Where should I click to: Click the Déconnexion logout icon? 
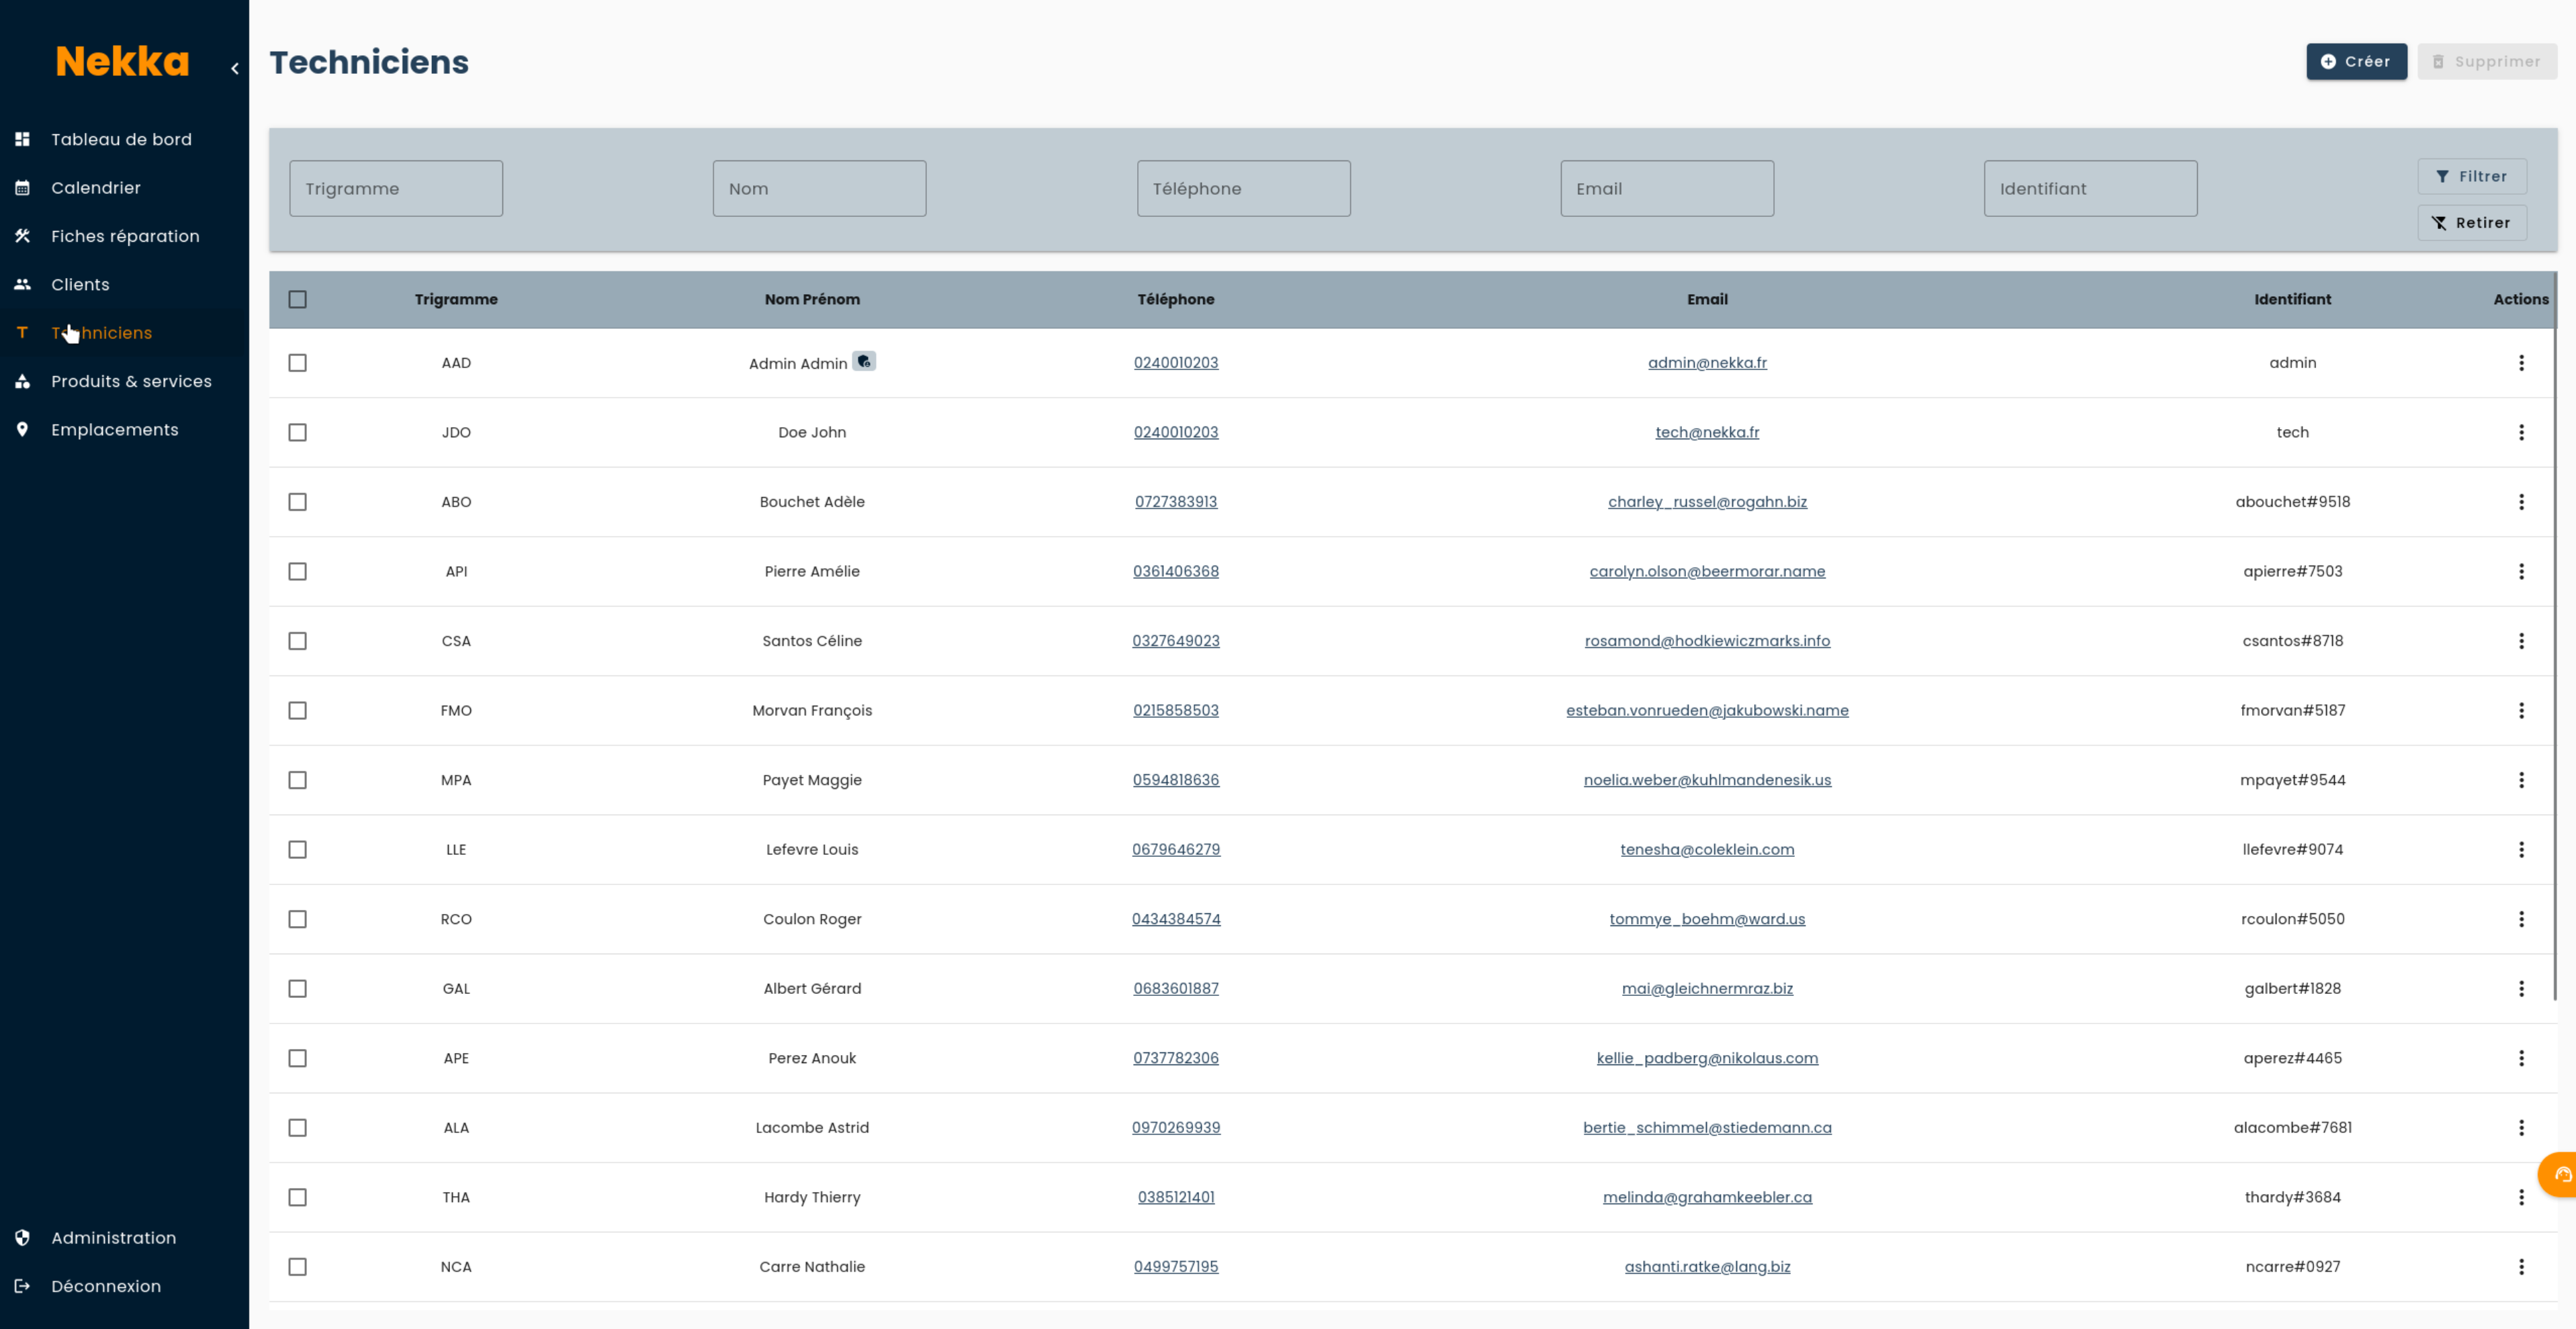coord(22,1286)
